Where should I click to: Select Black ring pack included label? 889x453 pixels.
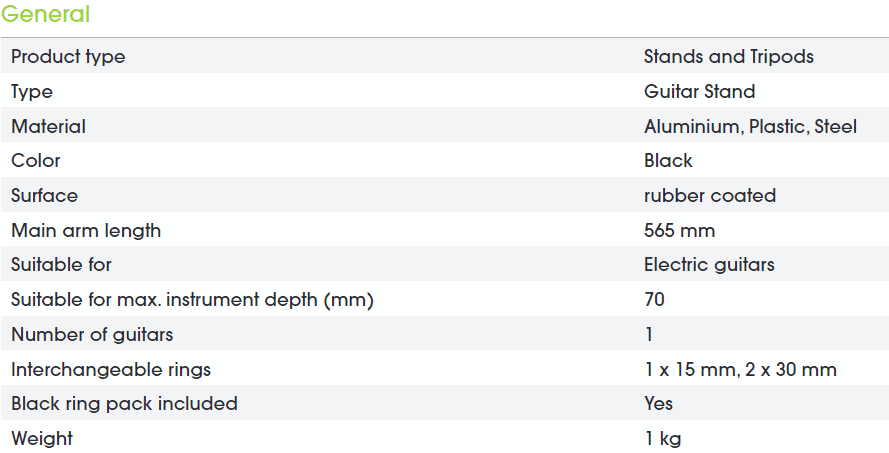point(124,403)
